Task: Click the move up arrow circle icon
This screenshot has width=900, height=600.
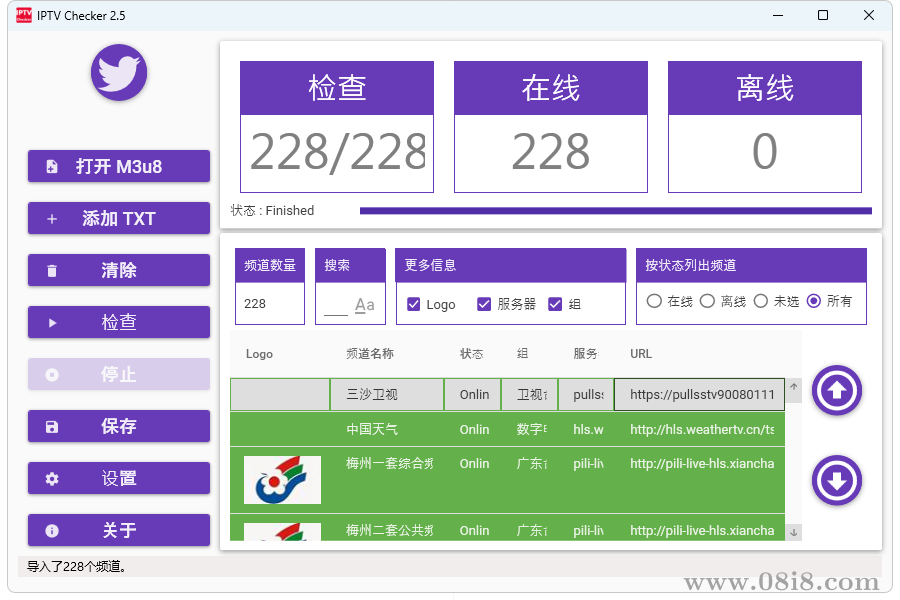Action: (x=837, y=391)
